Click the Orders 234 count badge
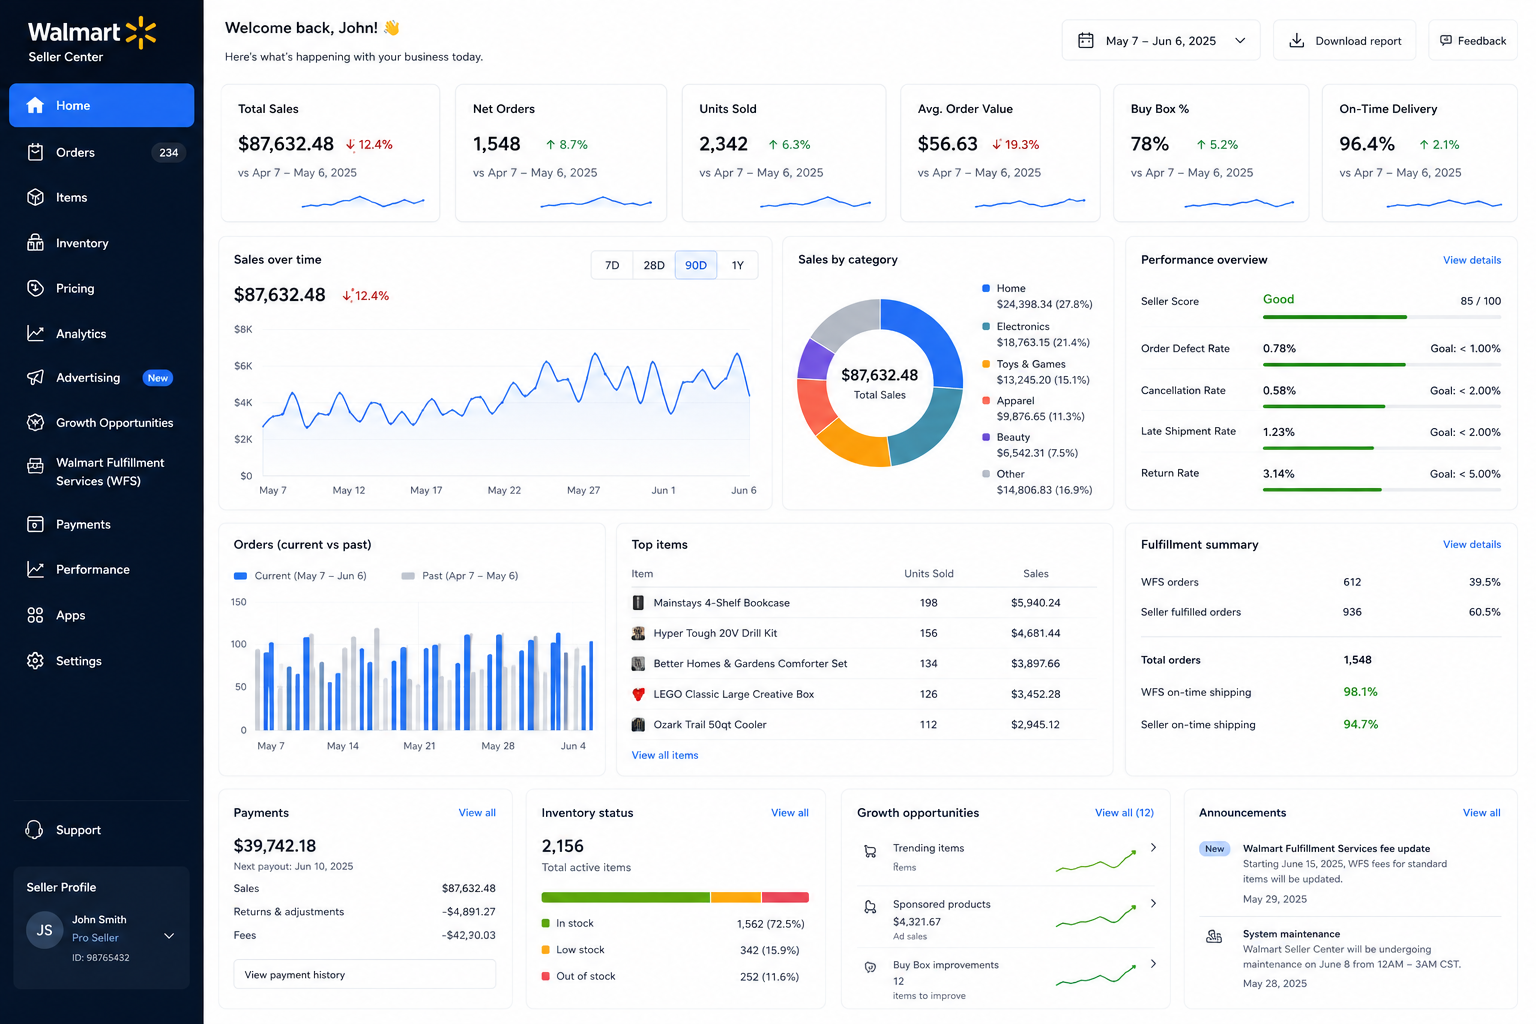Viewport: 1536px width, 1024px height. 169,152
